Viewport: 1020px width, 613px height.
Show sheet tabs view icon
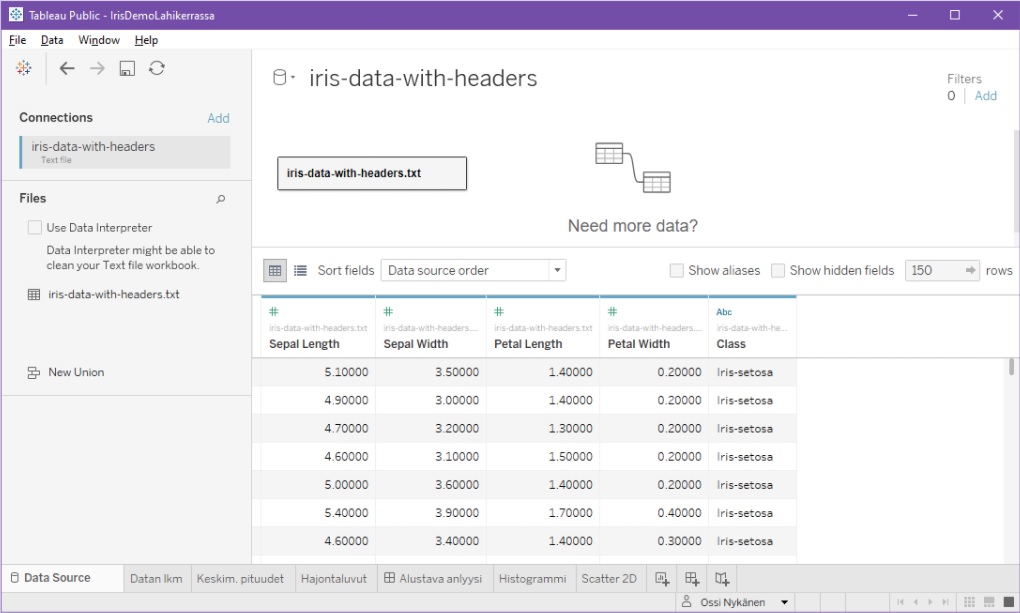pos(1009,602)
